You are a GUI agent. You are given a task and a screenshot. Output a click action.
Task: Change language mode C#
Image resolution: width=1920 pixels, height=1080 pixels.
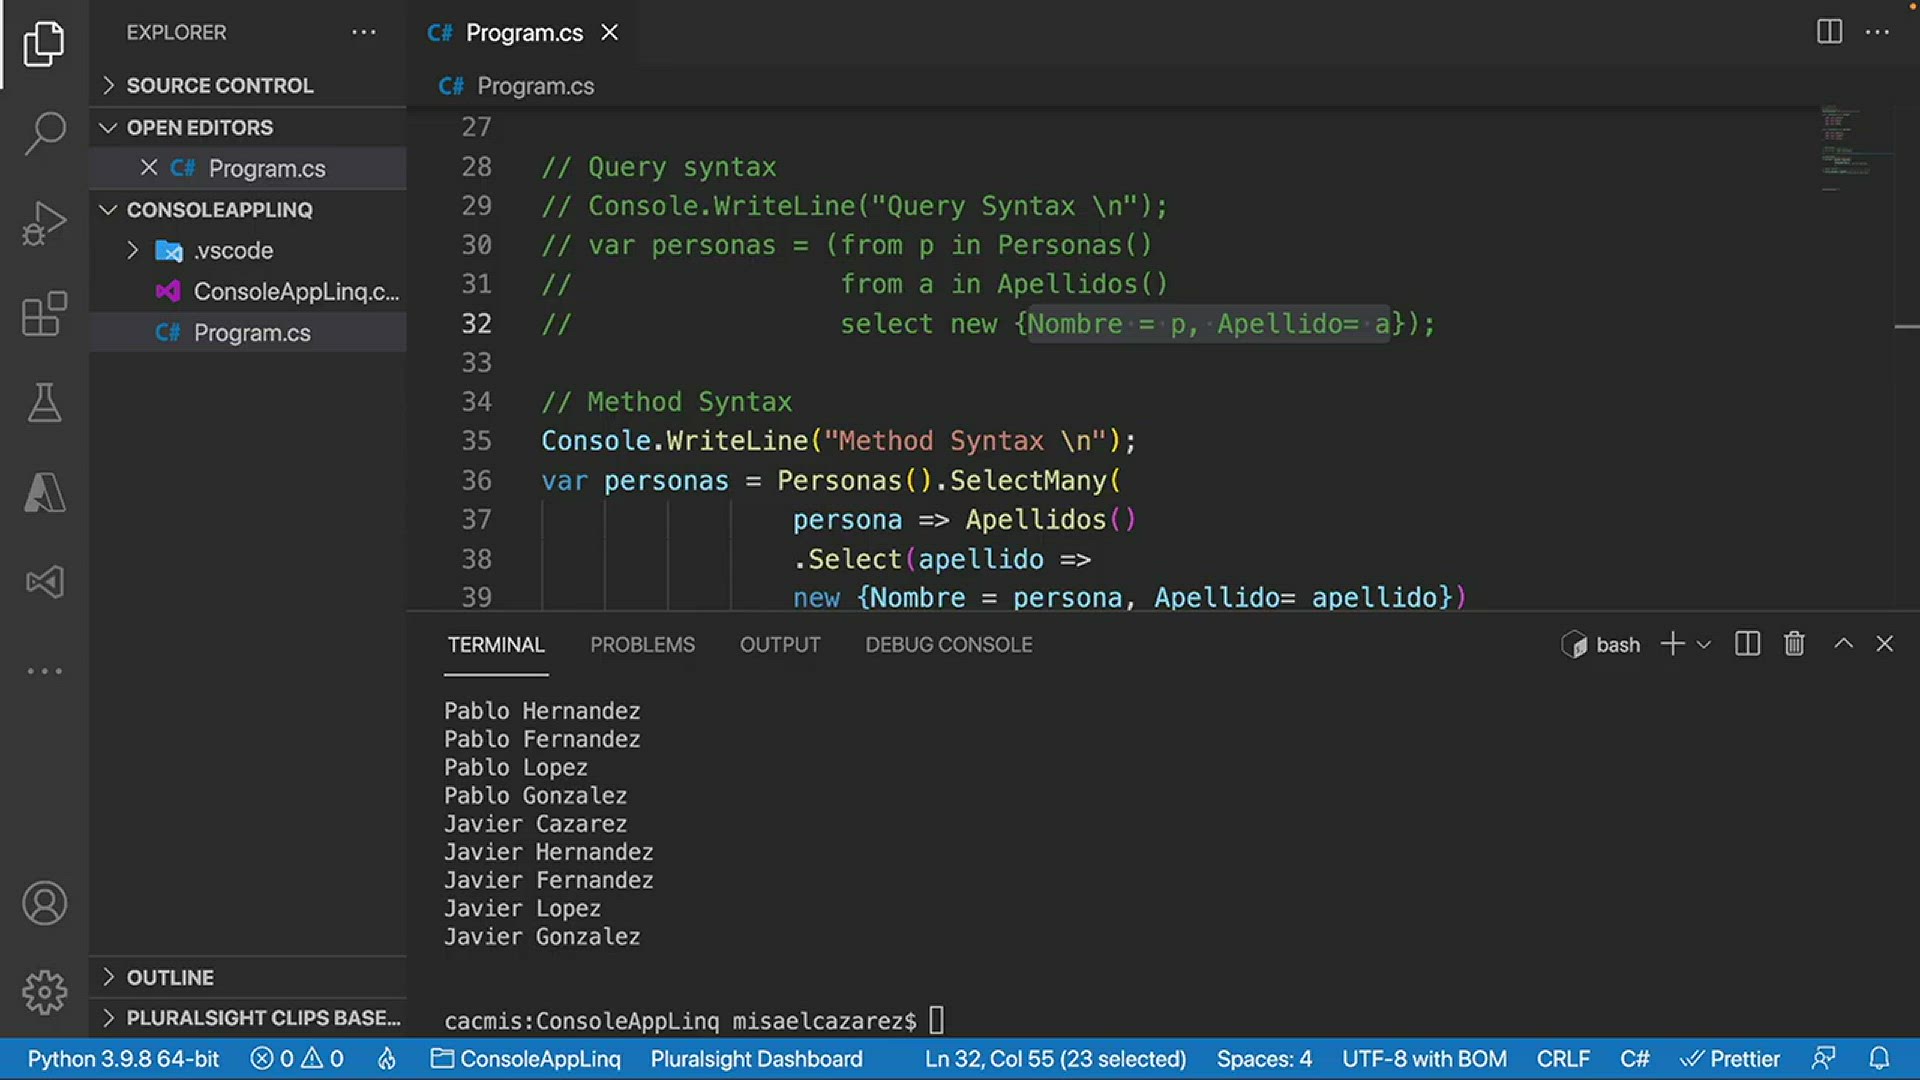(x=1635, y=1058)
